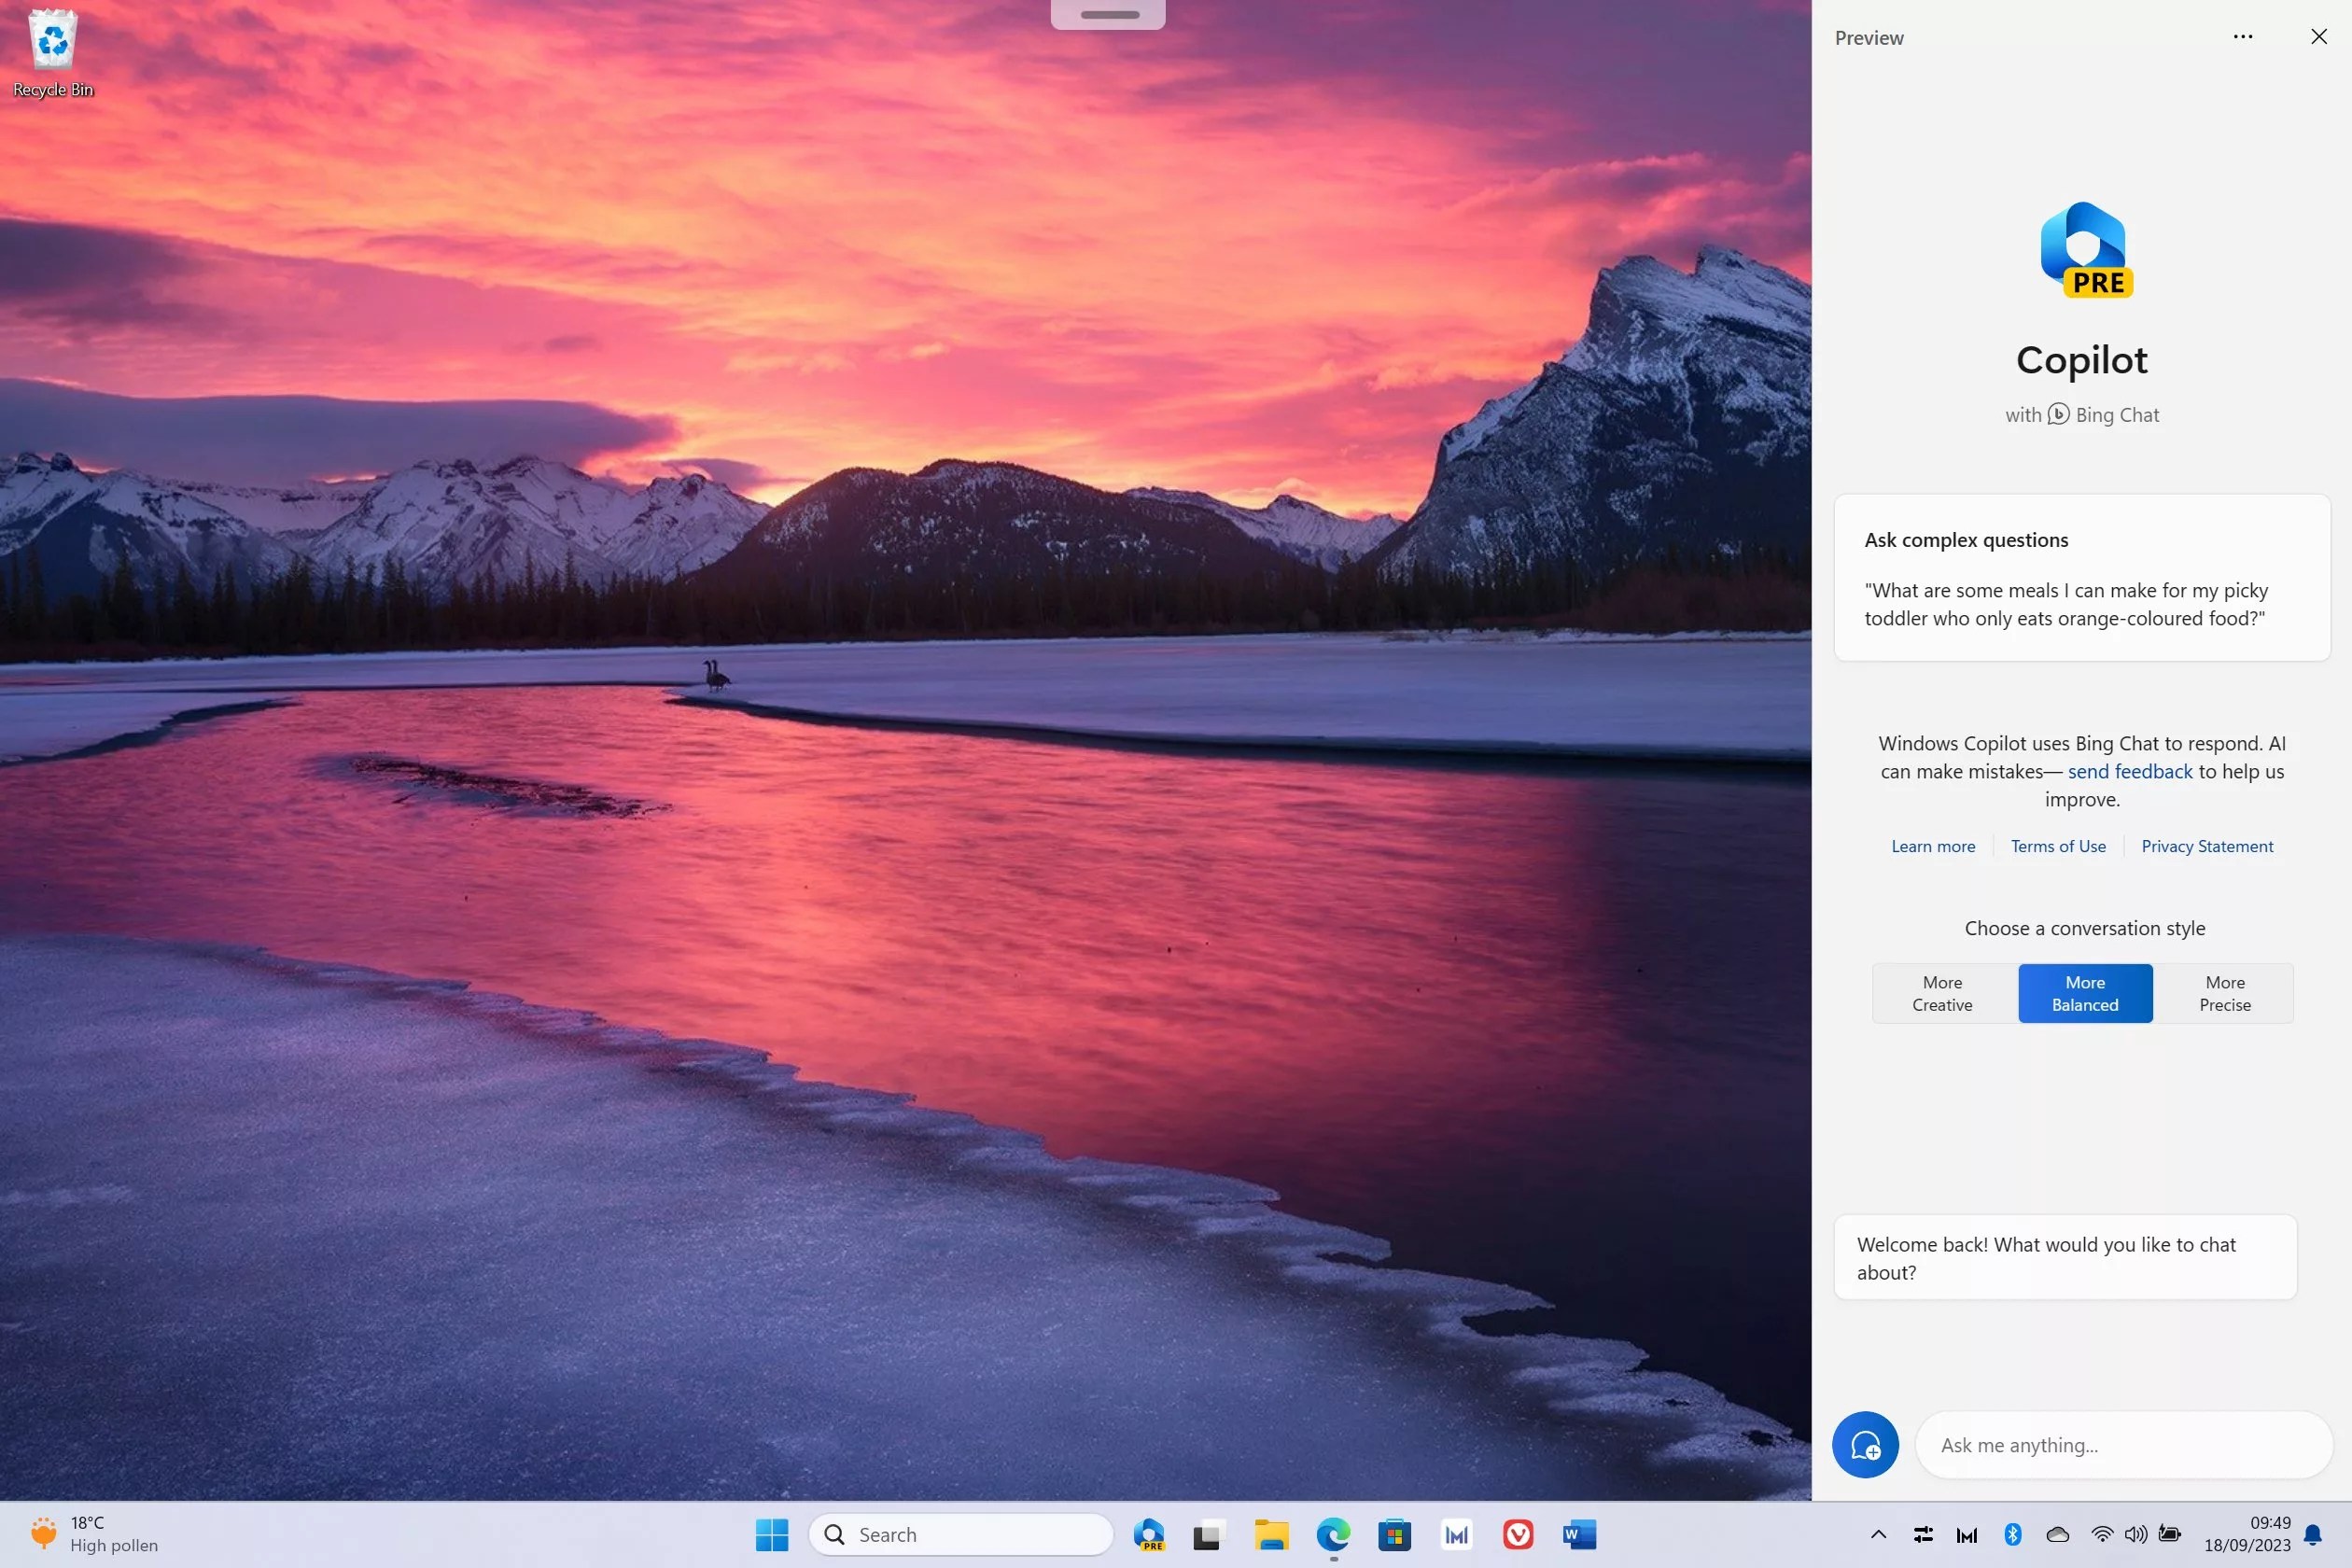
Task: Open Bluetooth settings from the system tray
Action: pyautogui.click(x=2014, y=1534)
